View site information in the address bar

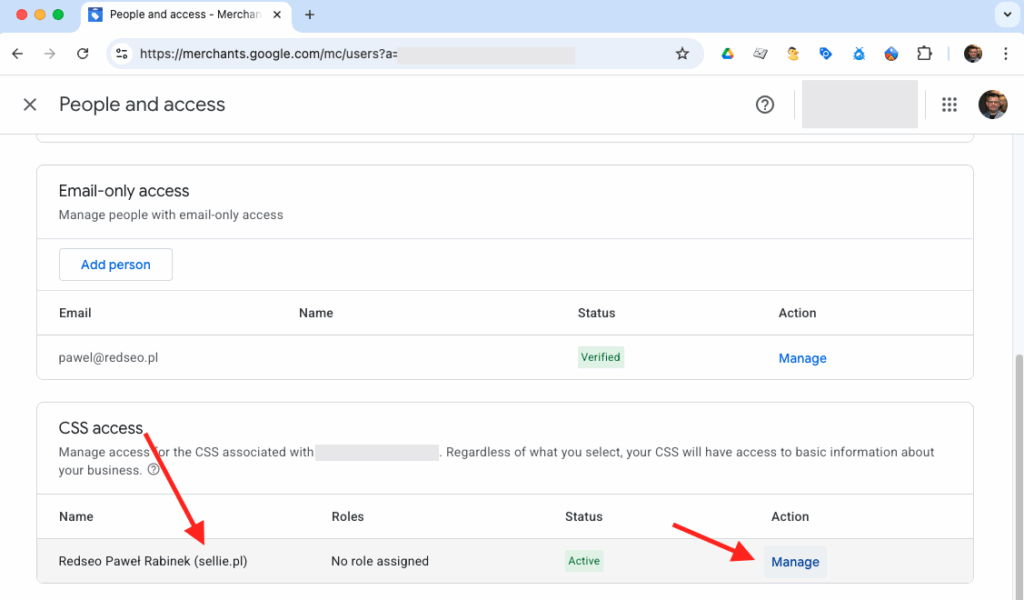[x=121, y=53]
